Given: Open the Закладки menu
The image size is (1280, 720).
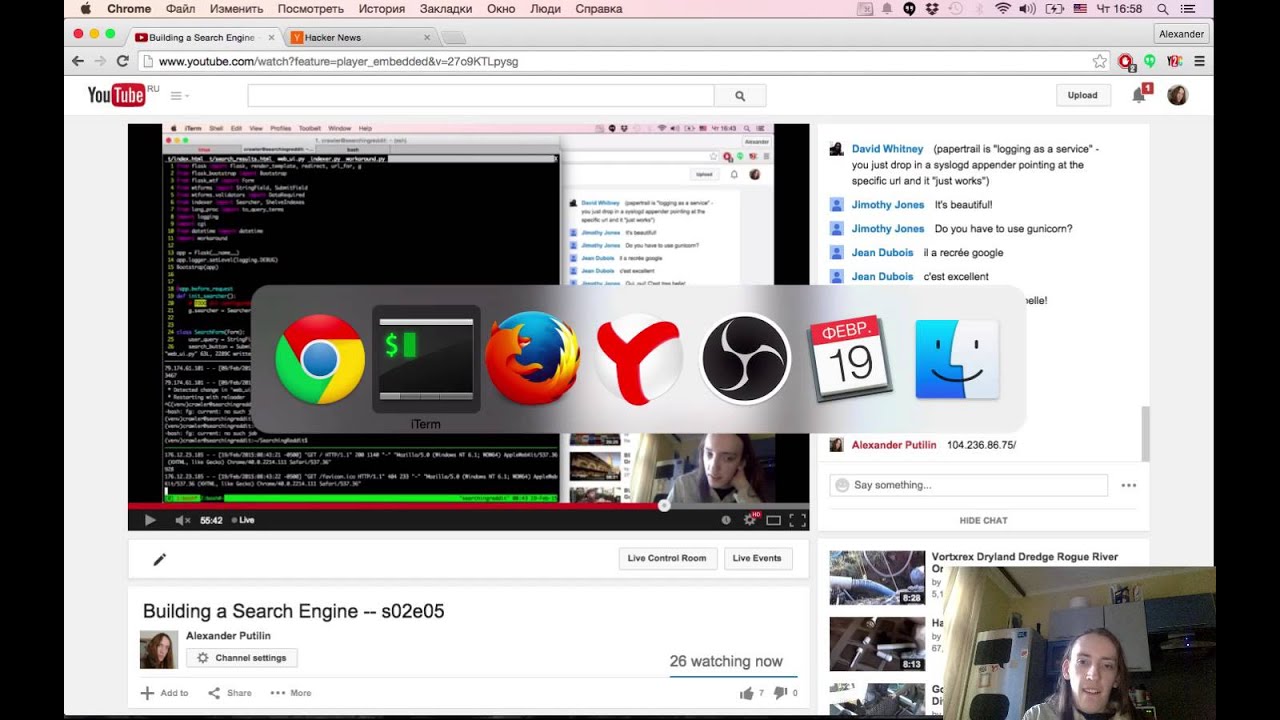Looking at the screenshot, I should coord(445,9).
